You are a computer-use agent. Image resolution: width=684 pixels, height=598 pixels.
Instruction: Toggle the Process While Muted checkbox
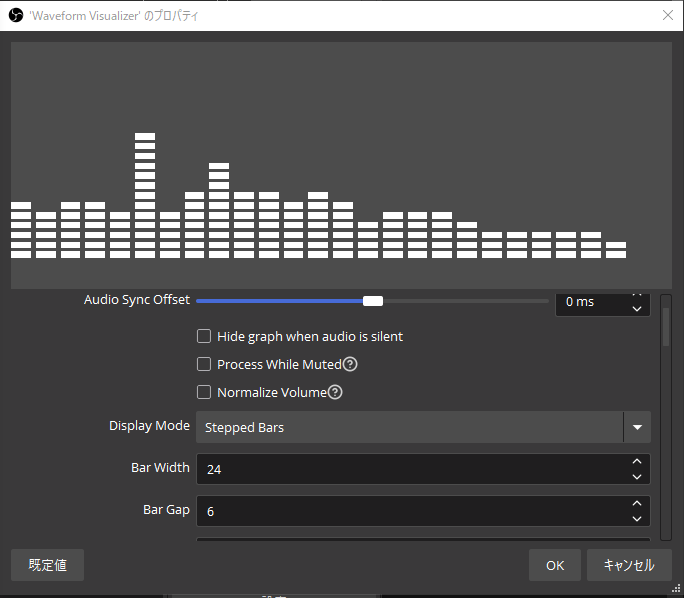coord(204,365)
